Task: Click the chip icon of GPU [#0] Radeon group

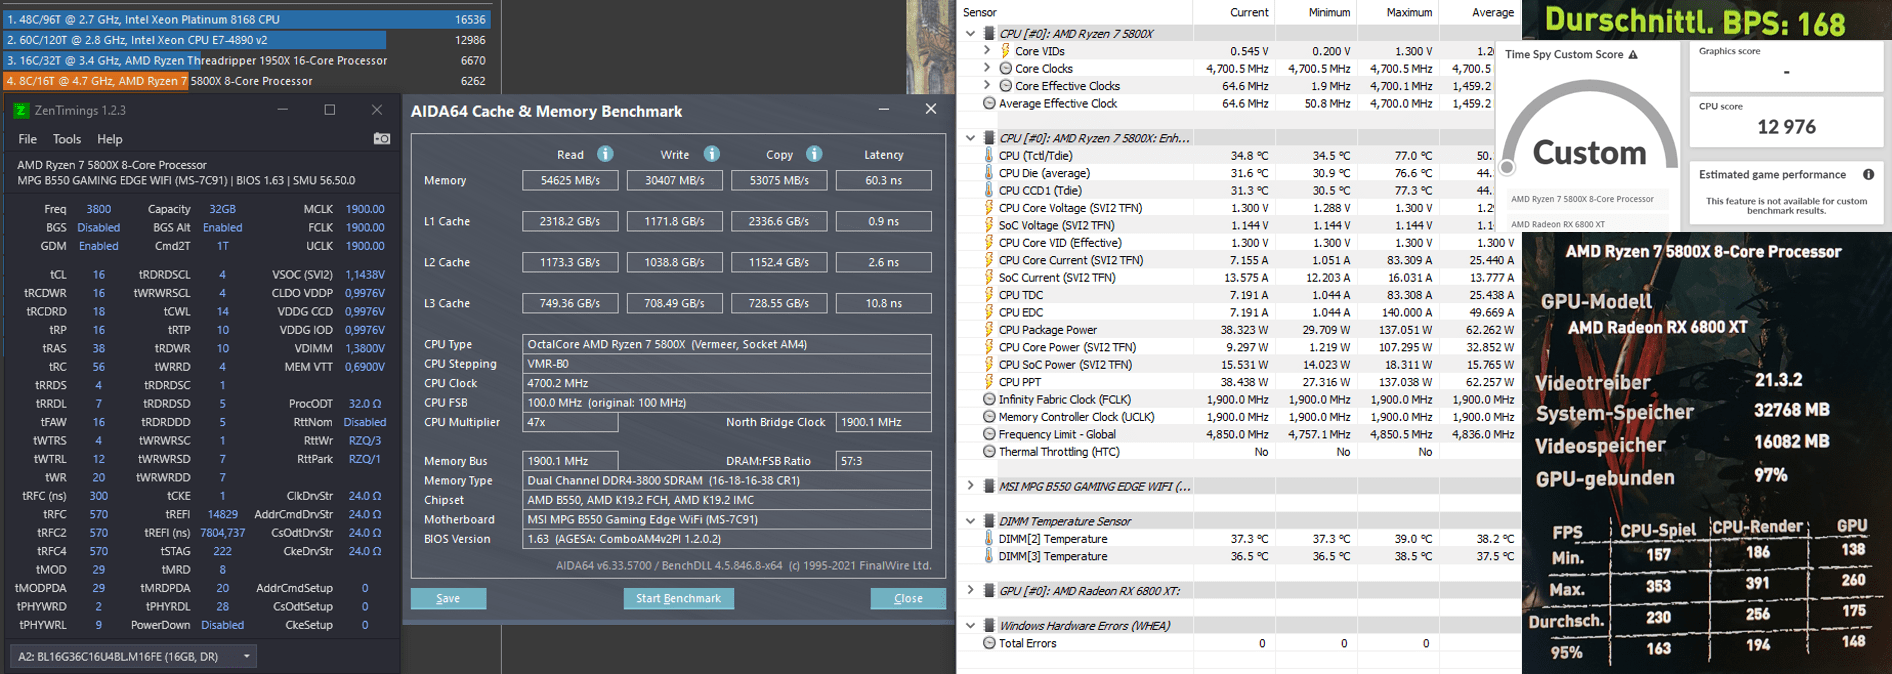Action: (x=989, y=591)
